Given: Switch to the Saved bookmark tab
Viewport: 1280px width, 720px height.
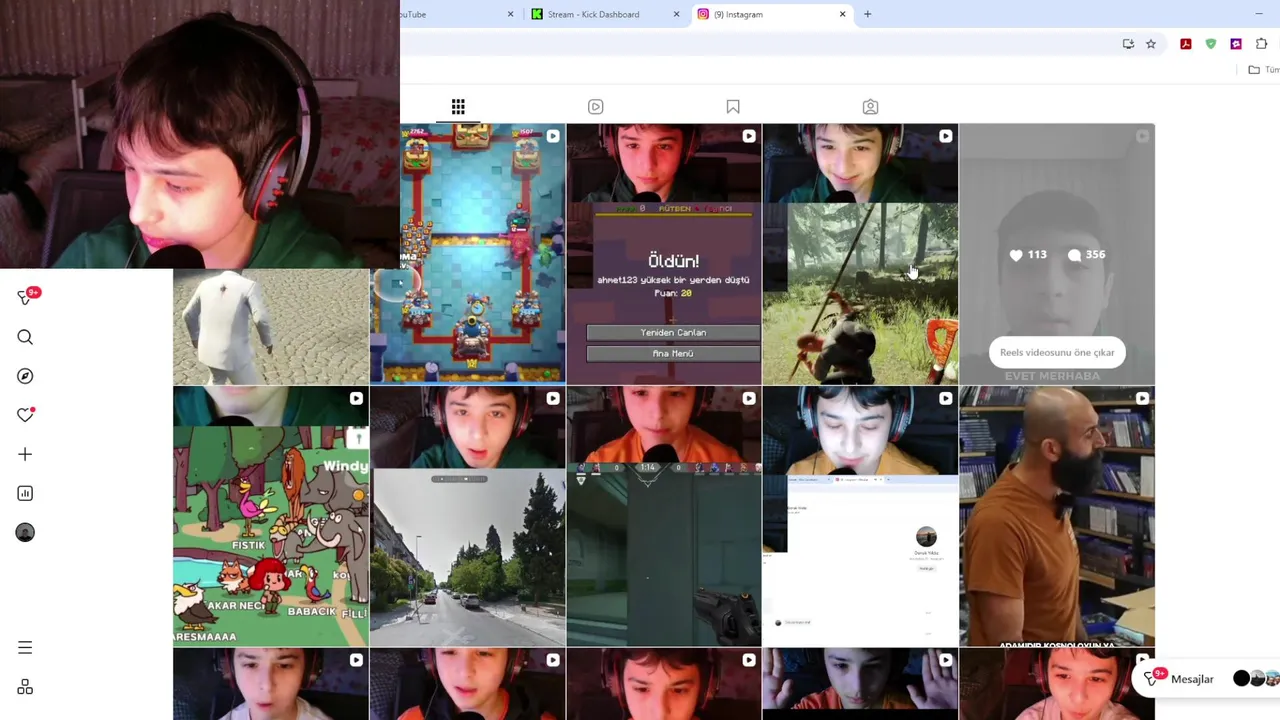Looking at the screenshot, I should pos(733,107).
